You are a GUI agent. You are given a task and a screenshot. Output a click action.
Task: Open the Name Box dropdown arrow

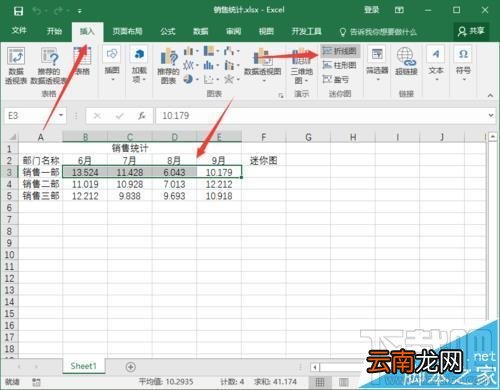click(61, 116)
